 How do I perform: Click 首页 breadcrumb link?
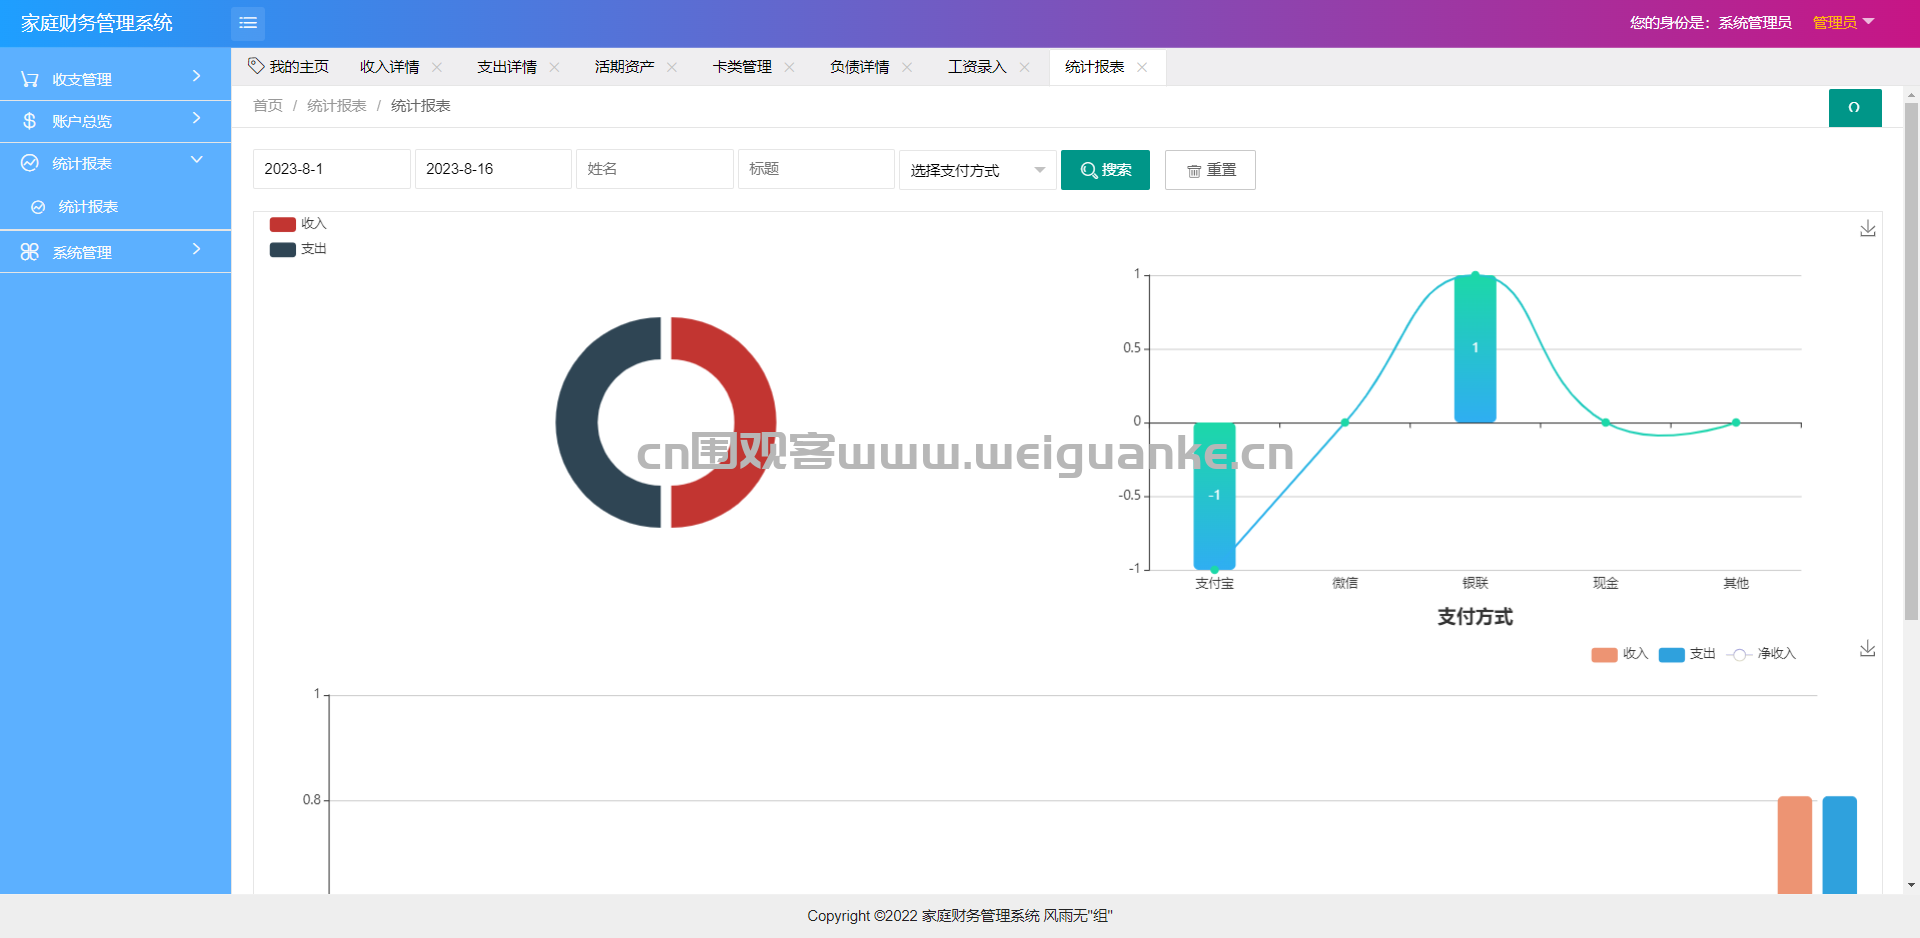coord(268,106)
